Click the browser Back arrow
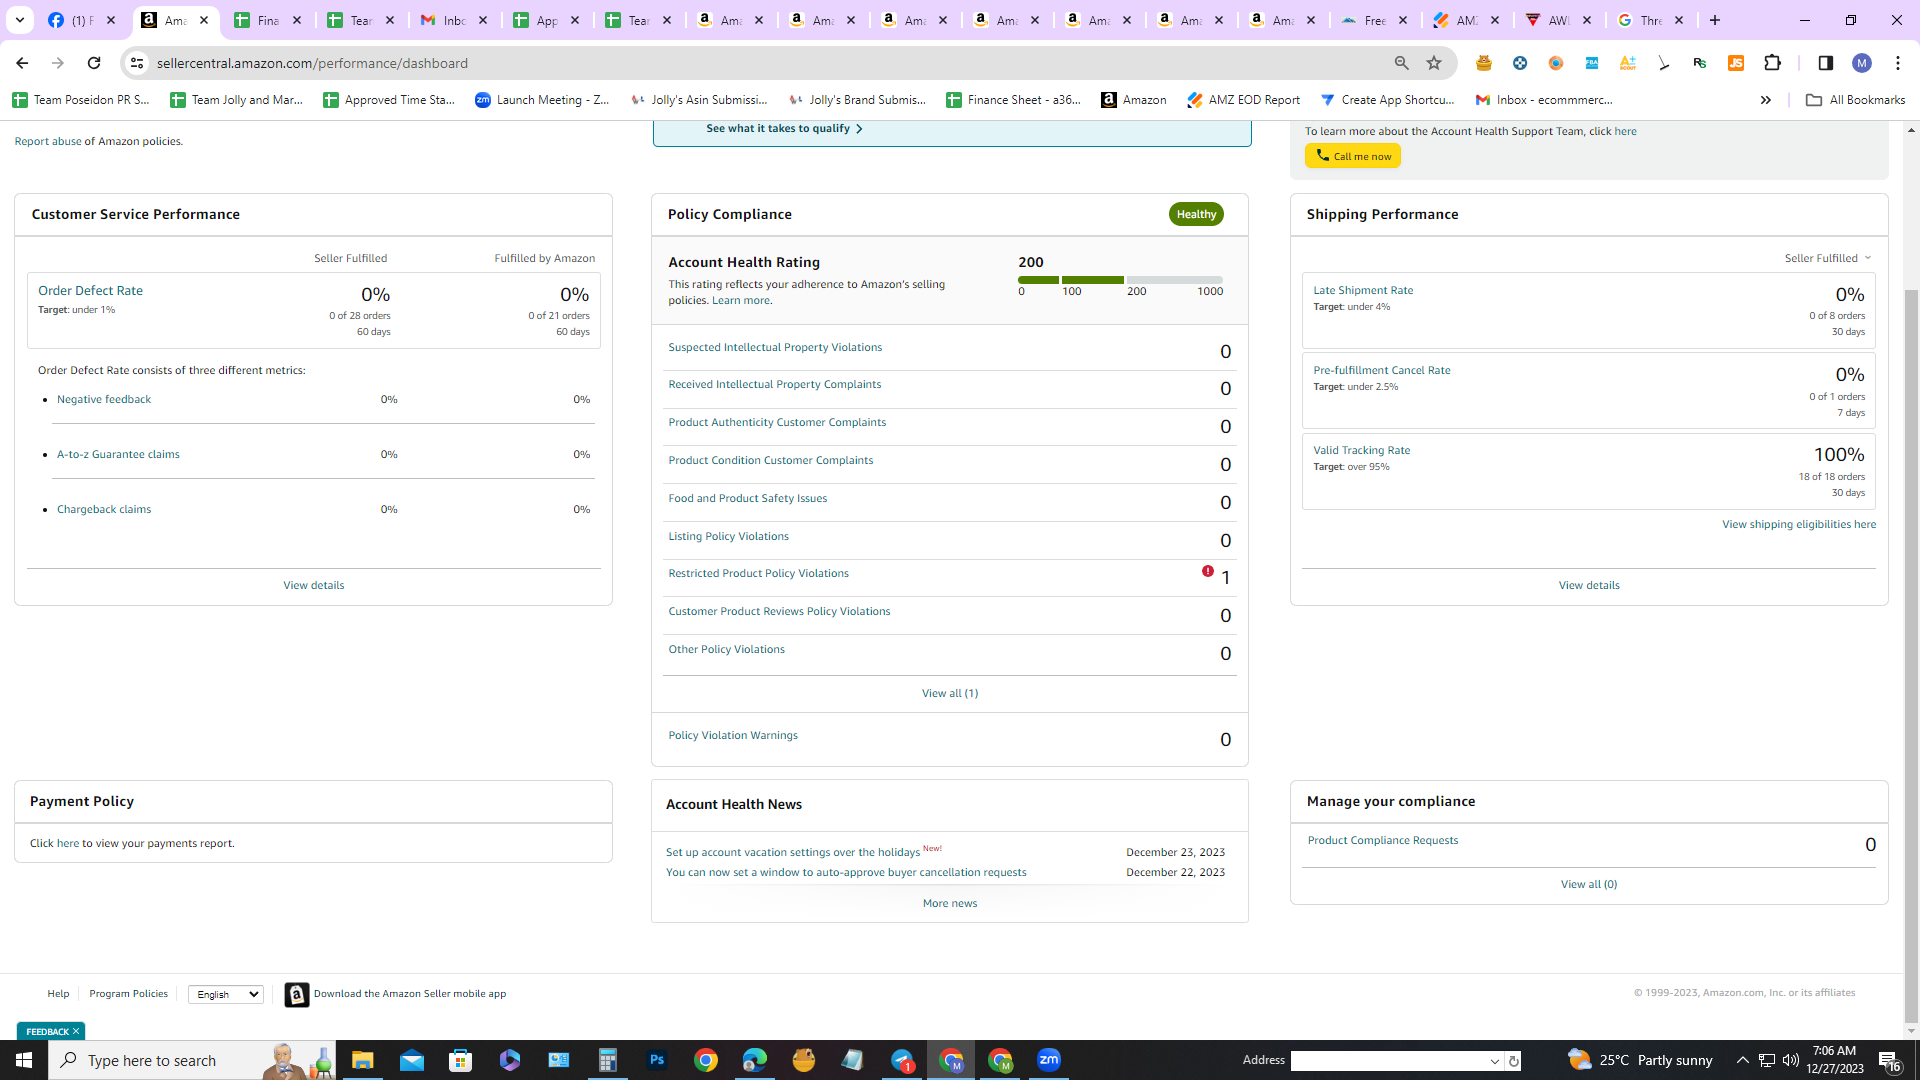Screen dimensions: 1920x1080 point(22,63)
